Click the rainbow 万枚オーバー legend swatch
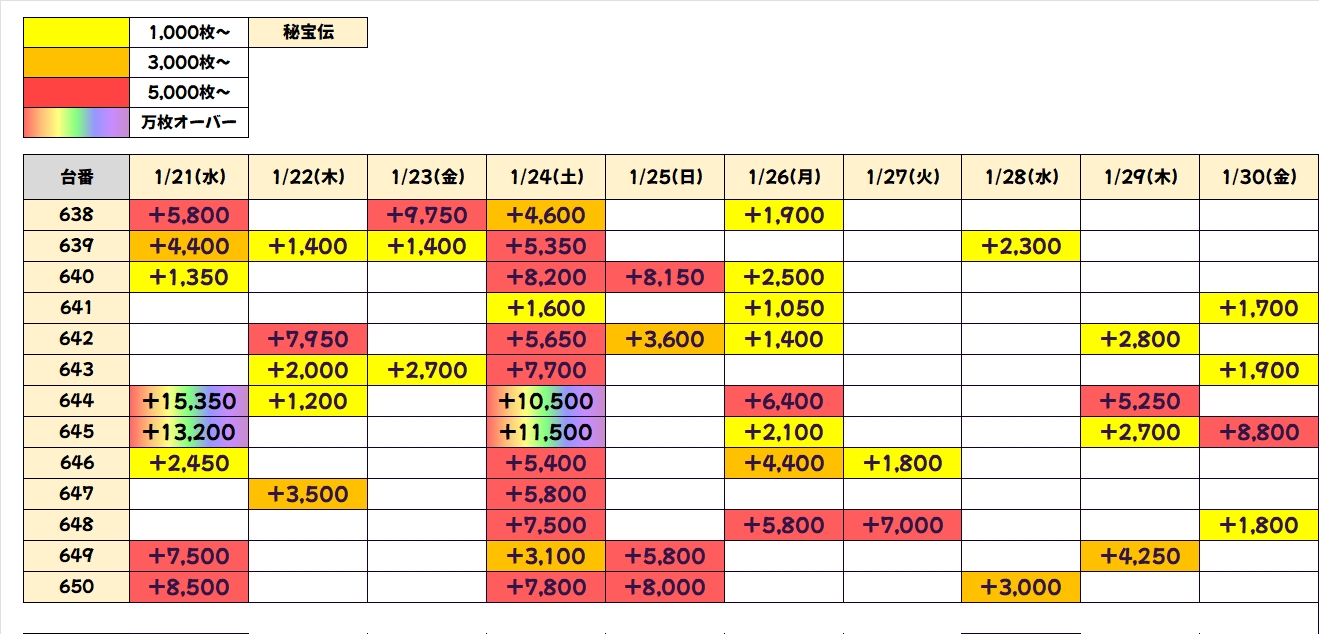Image resolution: width=1319 pixels, height=634 pixels. 76,123
